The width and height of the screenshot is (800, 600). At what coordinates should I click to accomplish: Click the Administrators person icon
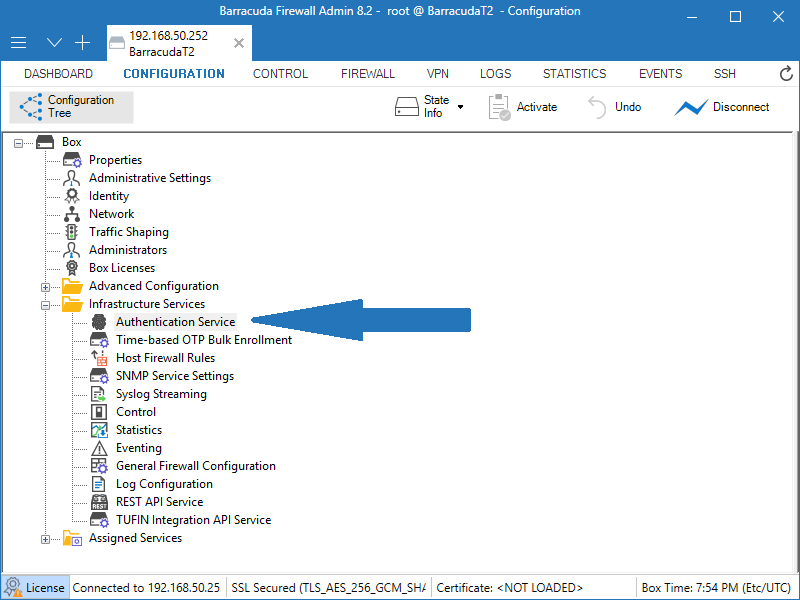[x=71, y=250]
